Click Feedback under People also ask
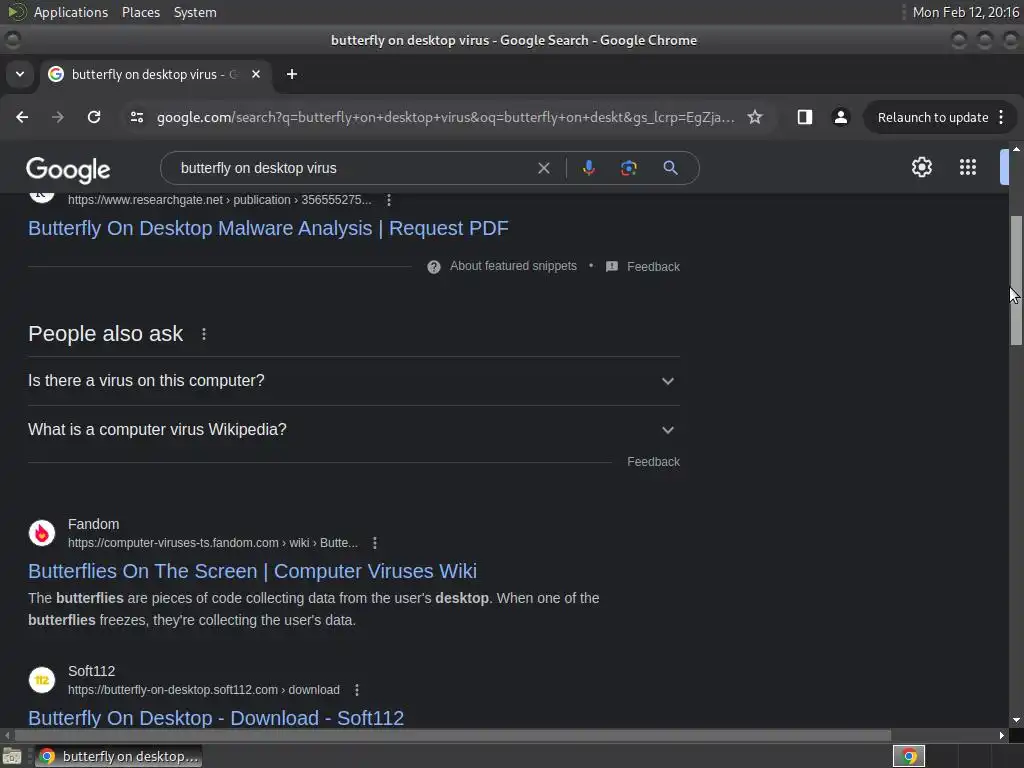The image size is (1024, 768). pos(653,462)
